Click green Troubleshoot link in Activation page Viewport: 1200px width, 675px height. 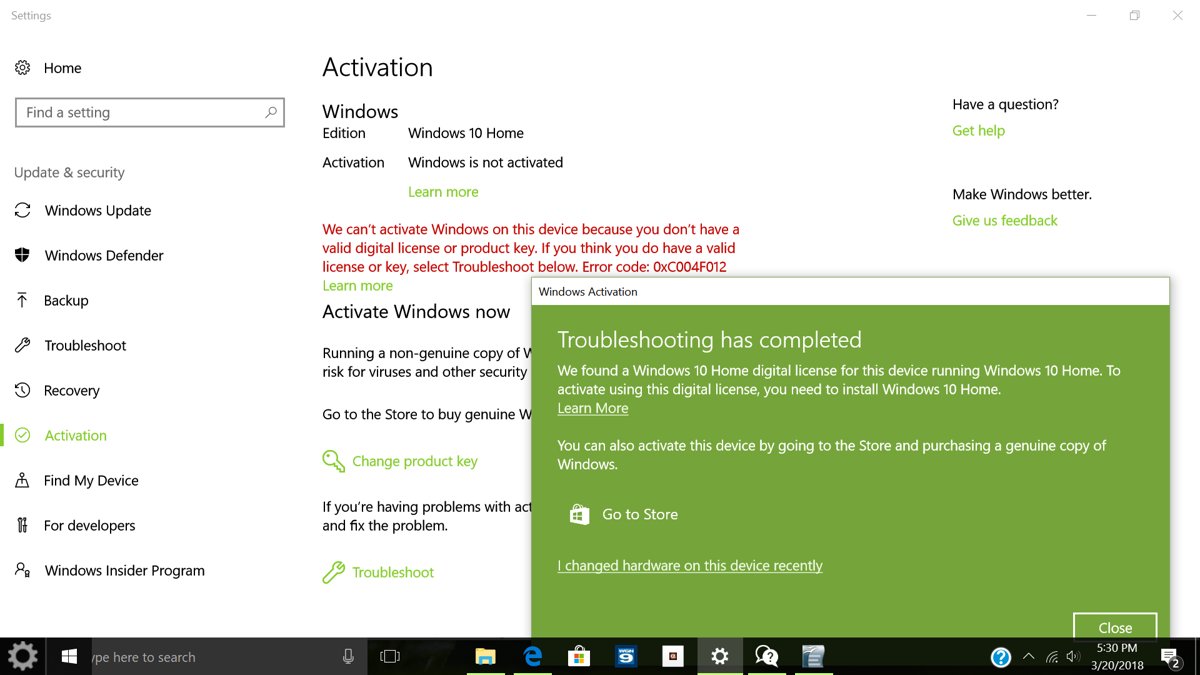pos(393,572)
